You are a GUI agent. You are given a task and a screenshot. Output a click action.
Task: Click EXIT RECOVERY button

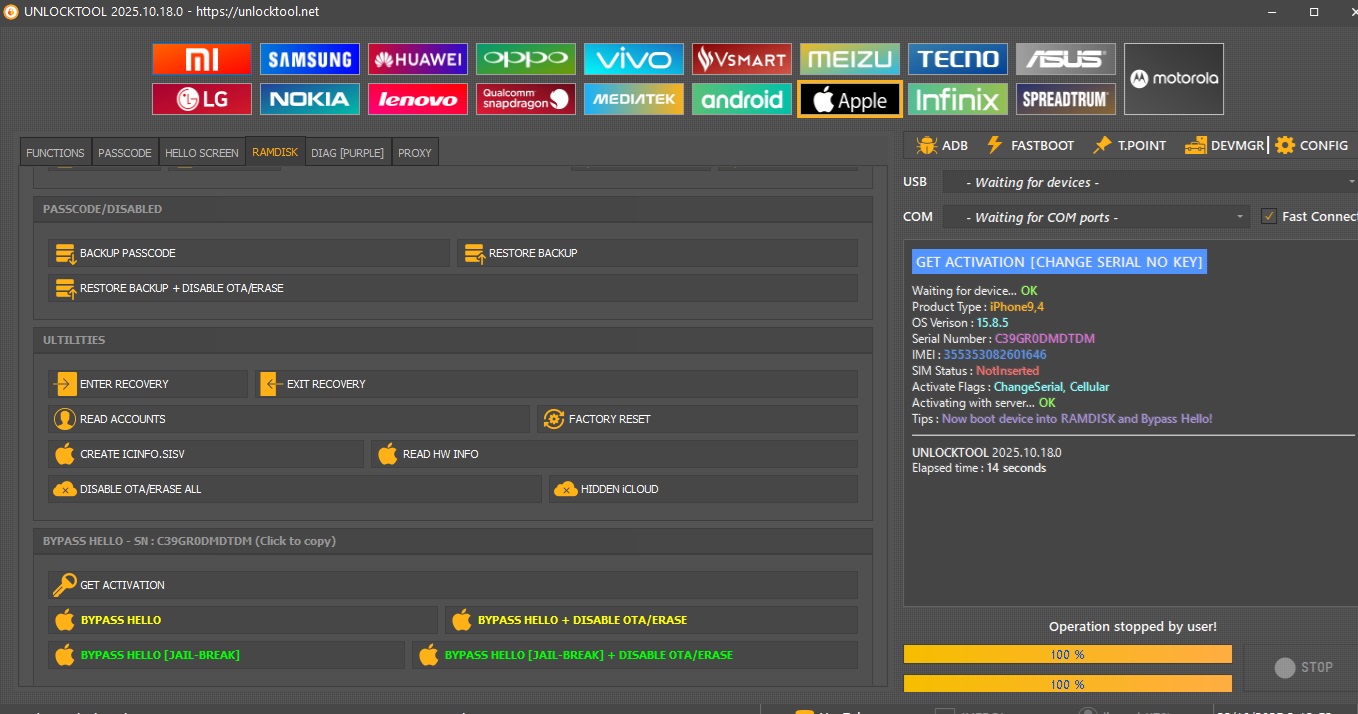tap(556, 384)
